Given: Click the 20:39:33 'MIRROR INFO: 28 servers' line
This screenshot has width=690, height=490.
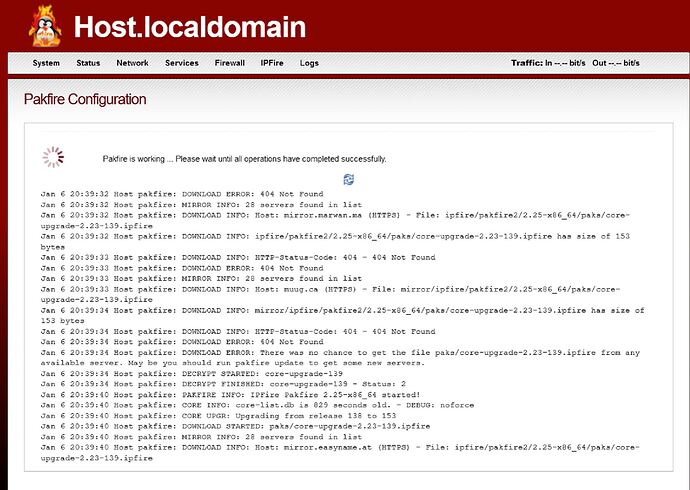Looking at the screenshot, I should click(201, 278).
